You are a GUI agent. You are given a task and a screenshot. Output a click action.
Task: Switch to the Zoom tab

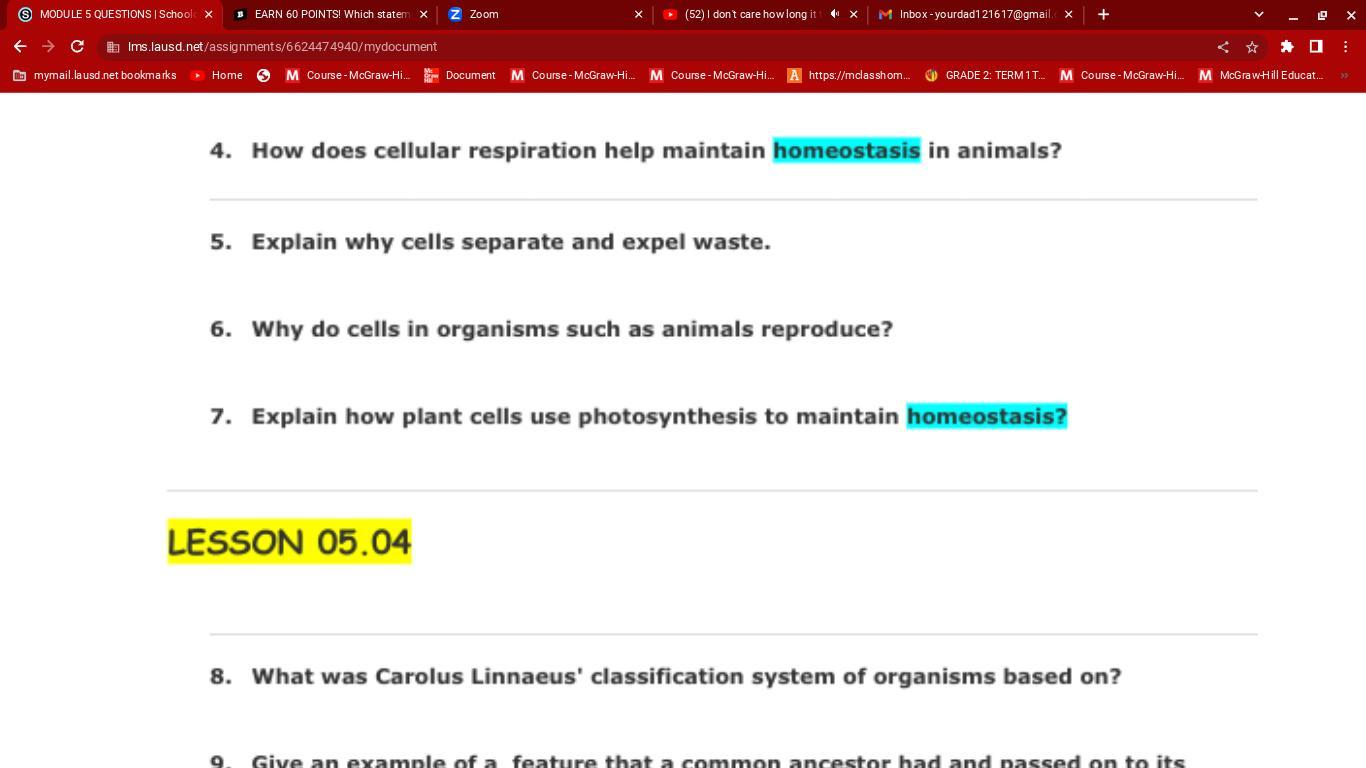coord(540,14)
